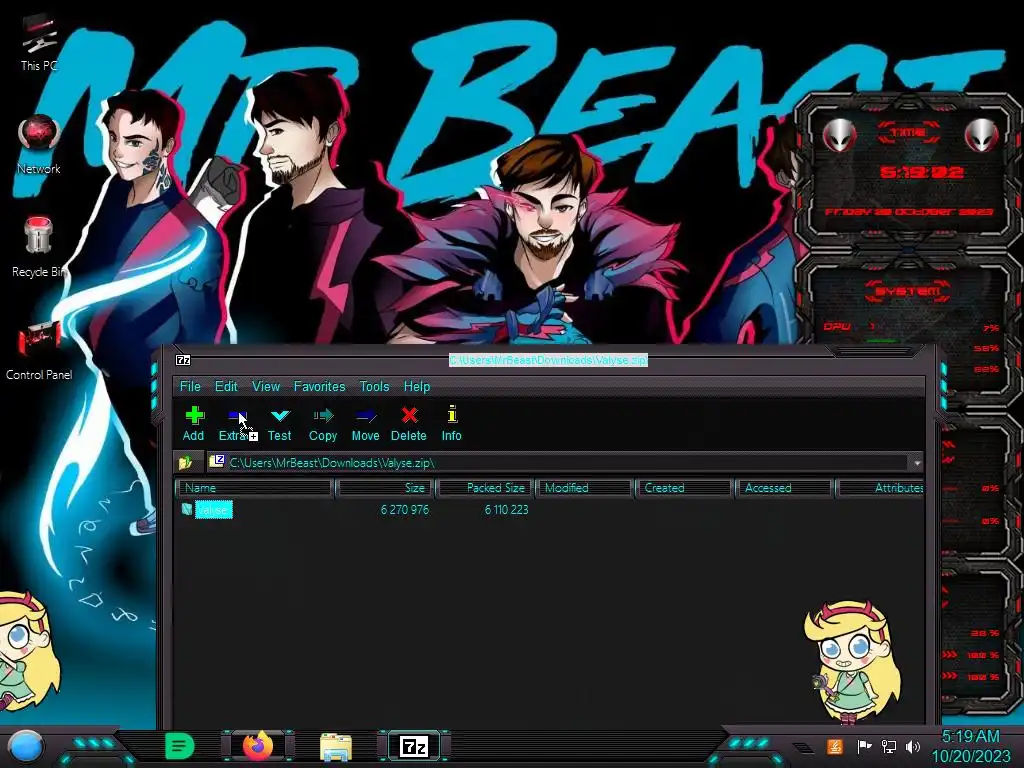
Task: Open the Help menu
Action: pos(417,386)
